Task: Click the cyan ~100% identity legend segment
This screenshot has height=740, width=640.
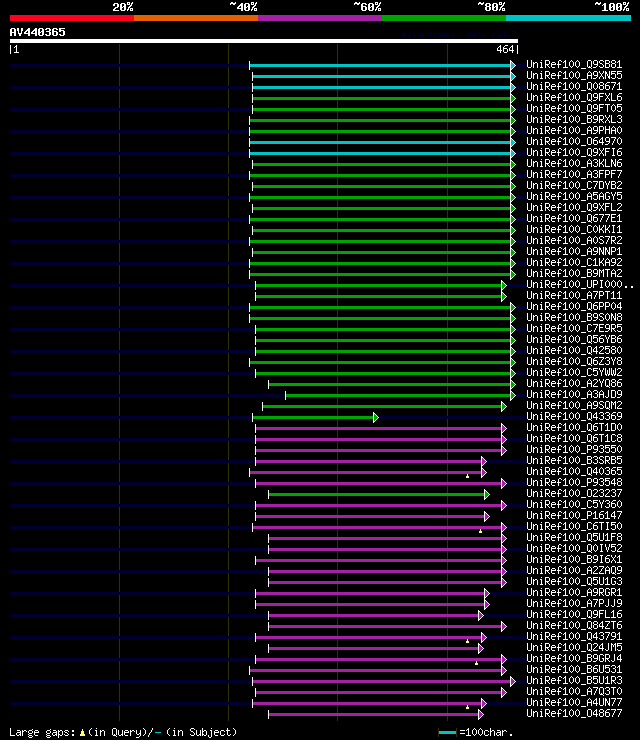Action: [568, 18]
